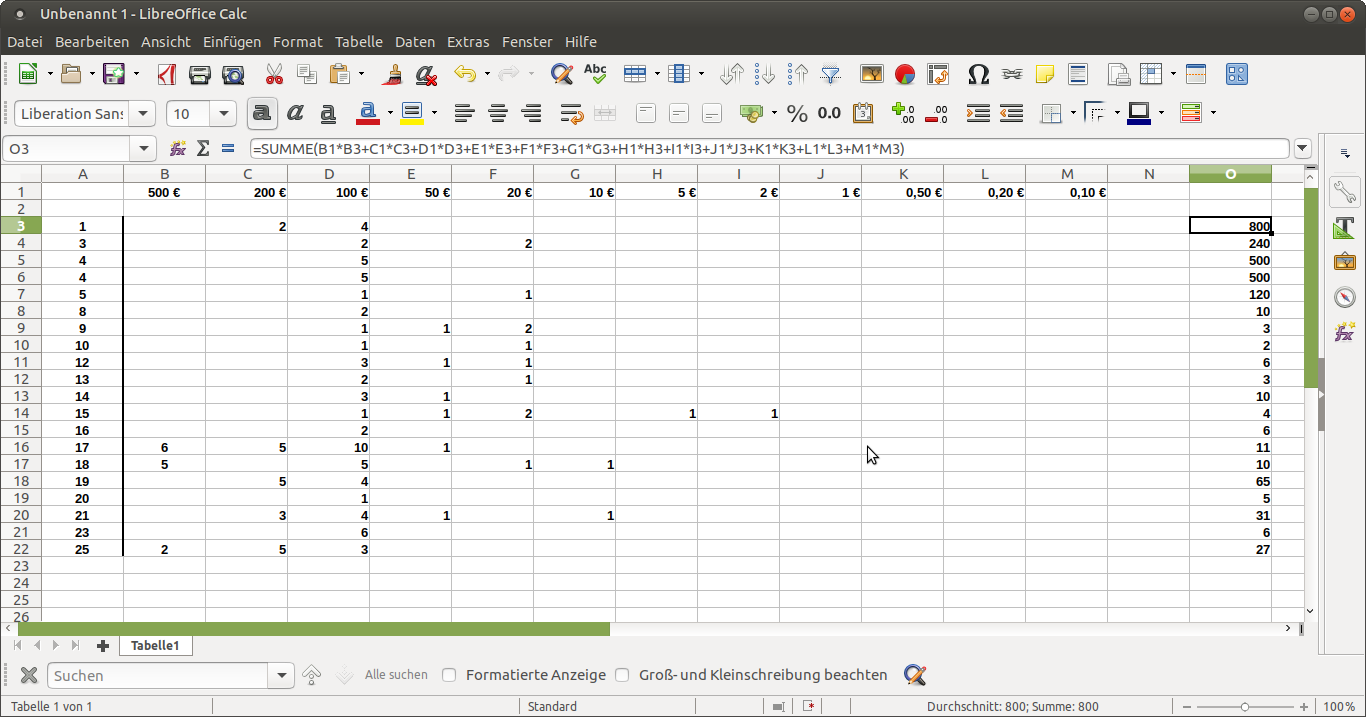Click the Clone Formatting paintbrush
Screen dimensions: 1366x717
tap(394, 74)
